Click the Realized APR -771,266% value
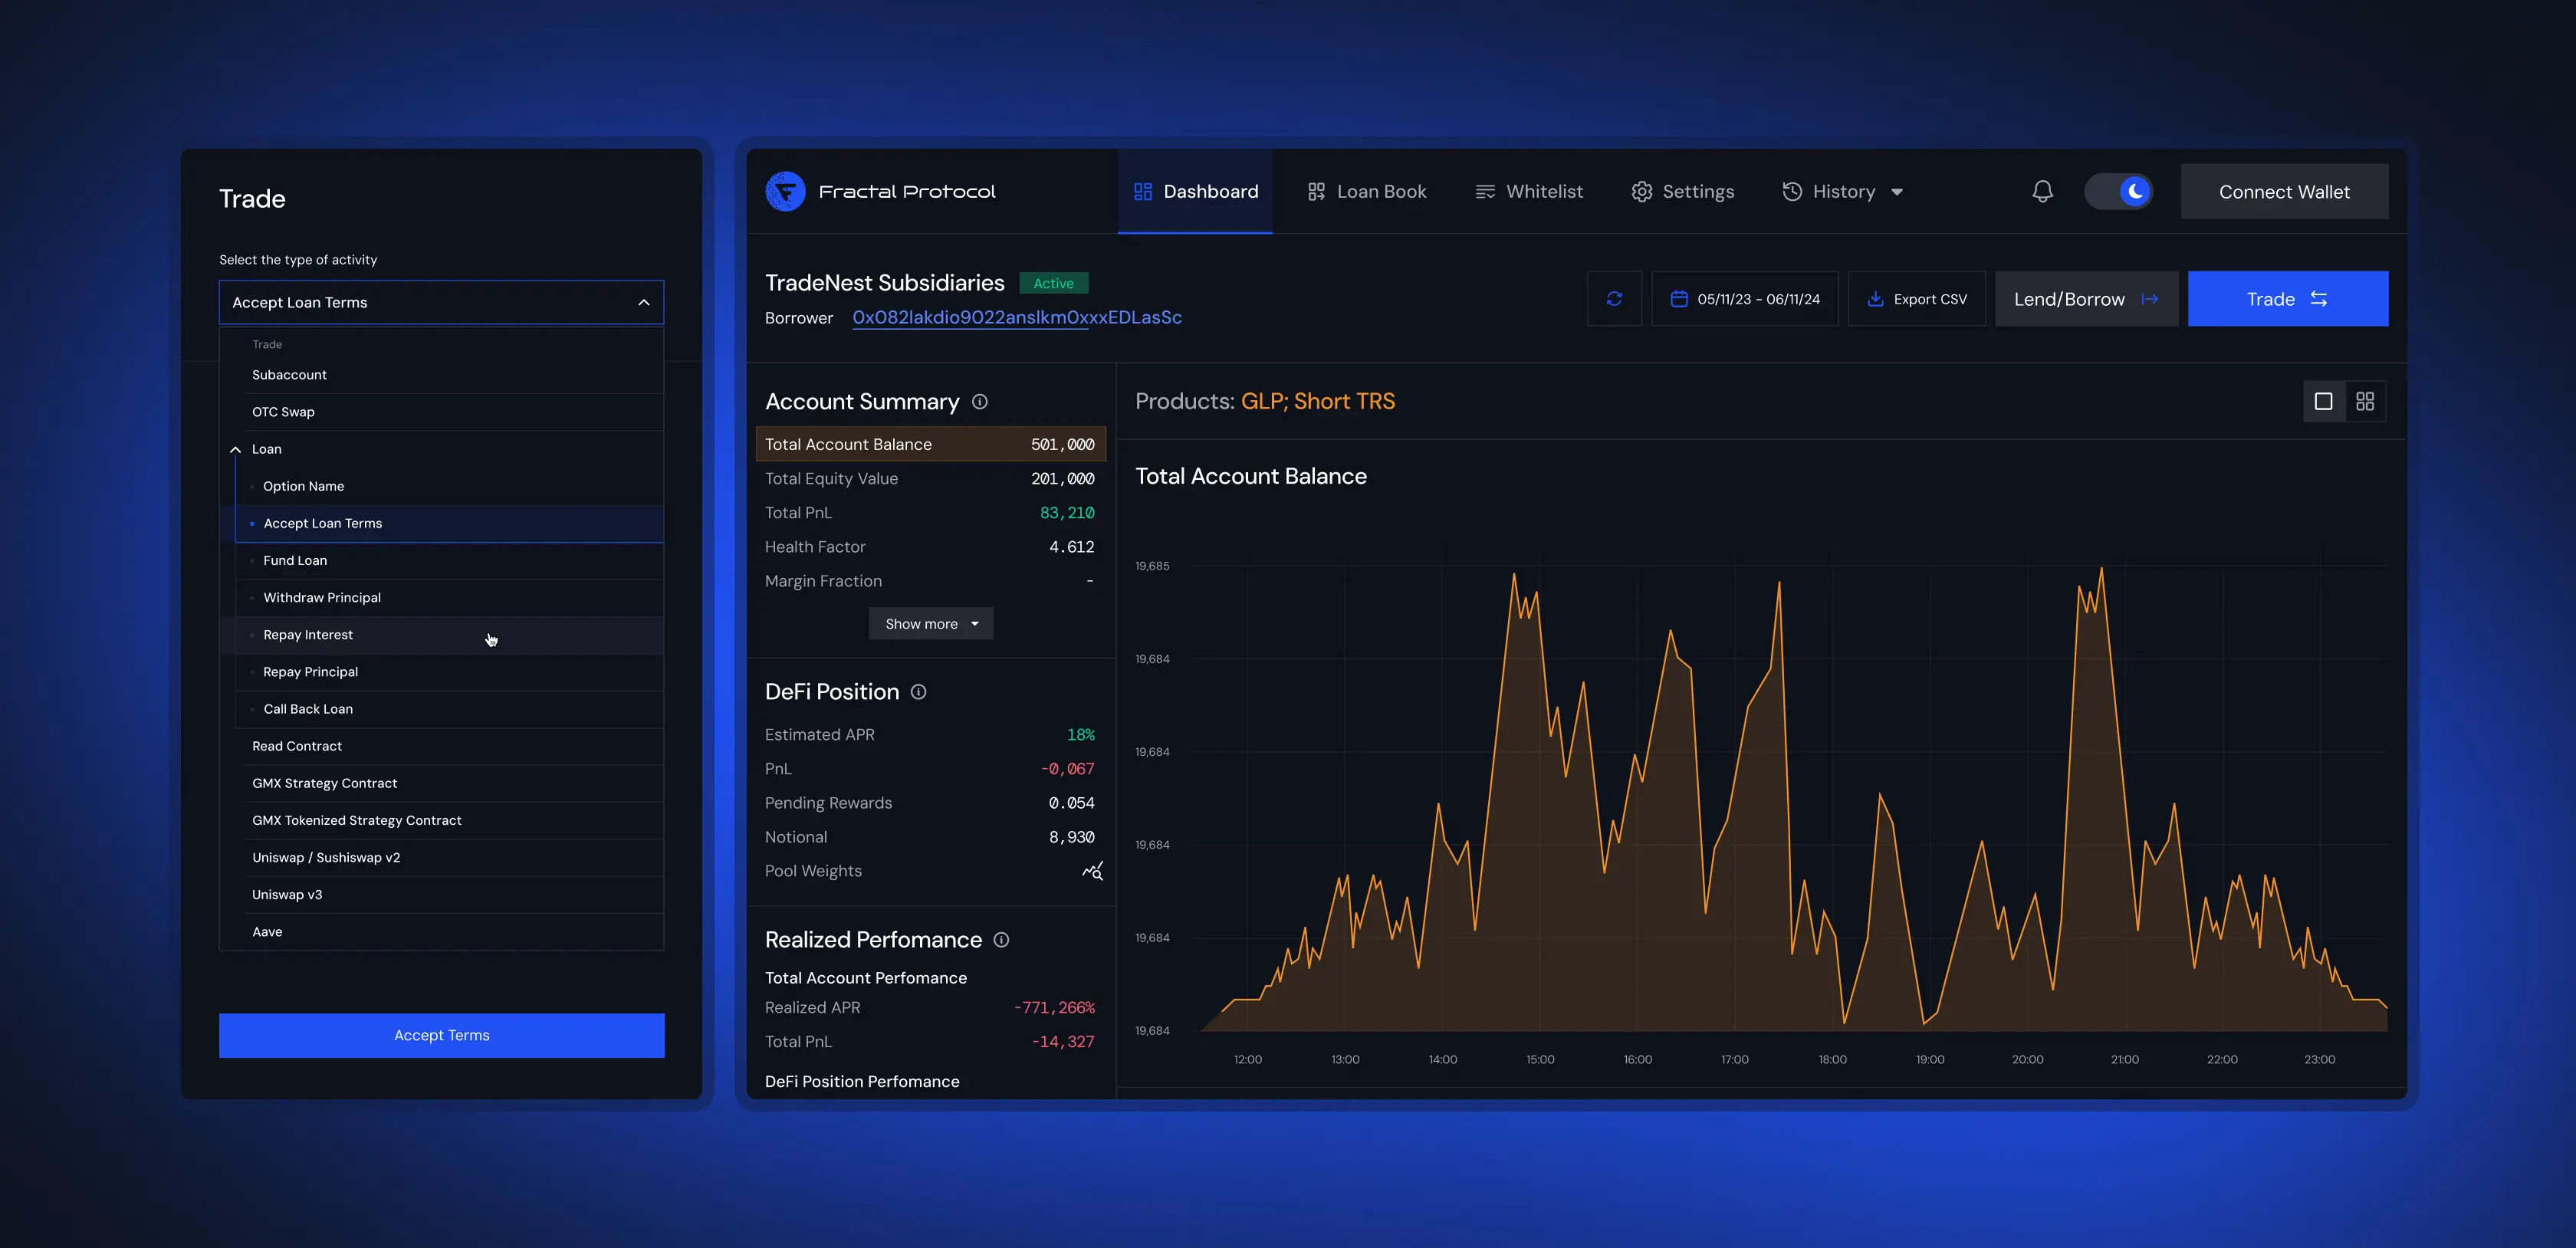 coord(1054,1007)
